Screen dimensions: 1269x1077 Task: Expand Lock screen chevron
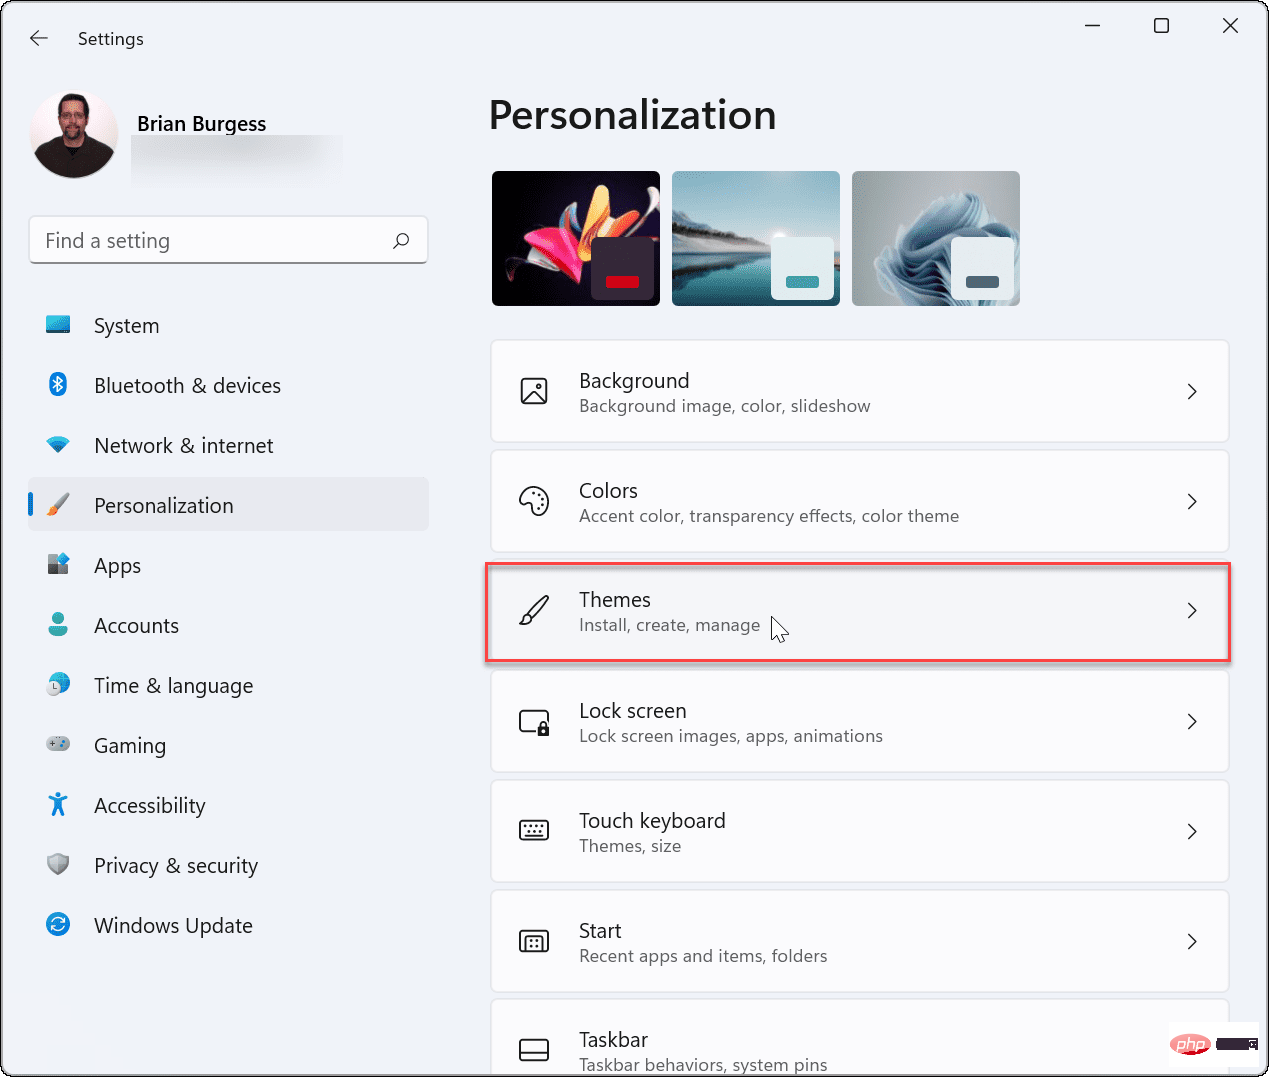[1192, 721]
